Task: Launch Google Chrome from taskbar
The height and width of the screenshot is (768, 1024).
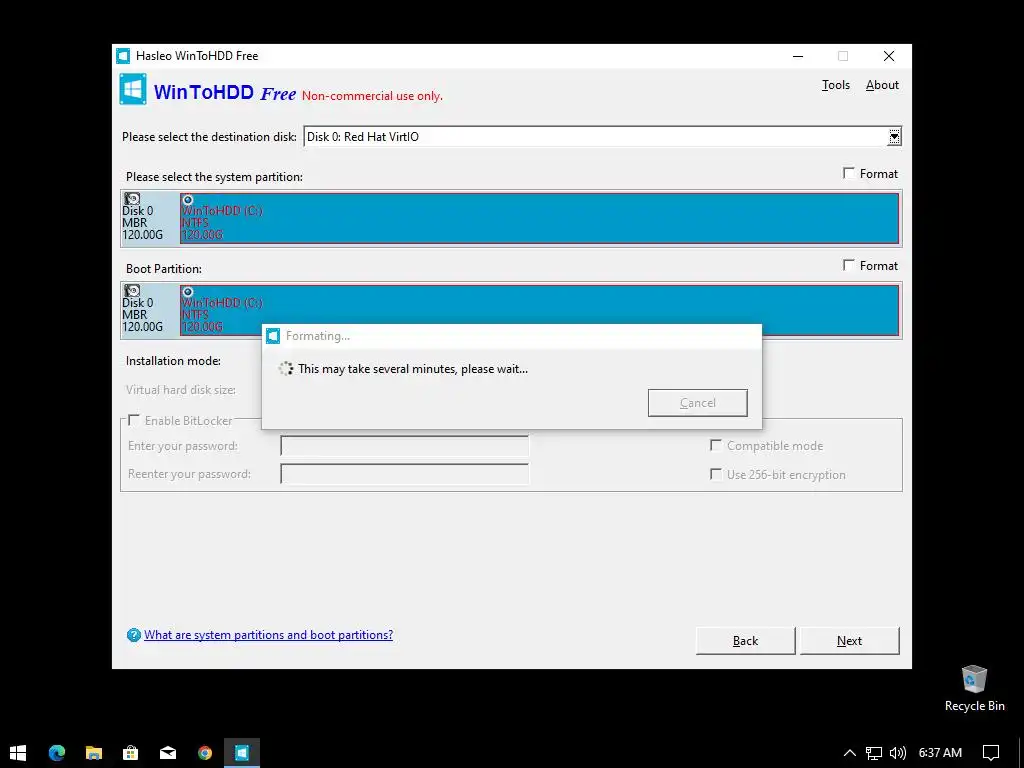Action: 205,753
